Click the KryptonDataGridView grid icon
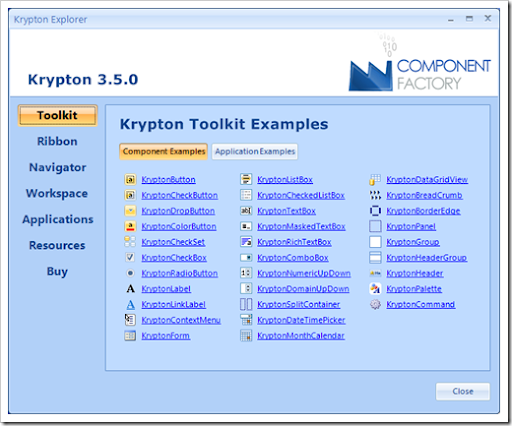Viewport: 512px width, 426px height. point(375,180)
